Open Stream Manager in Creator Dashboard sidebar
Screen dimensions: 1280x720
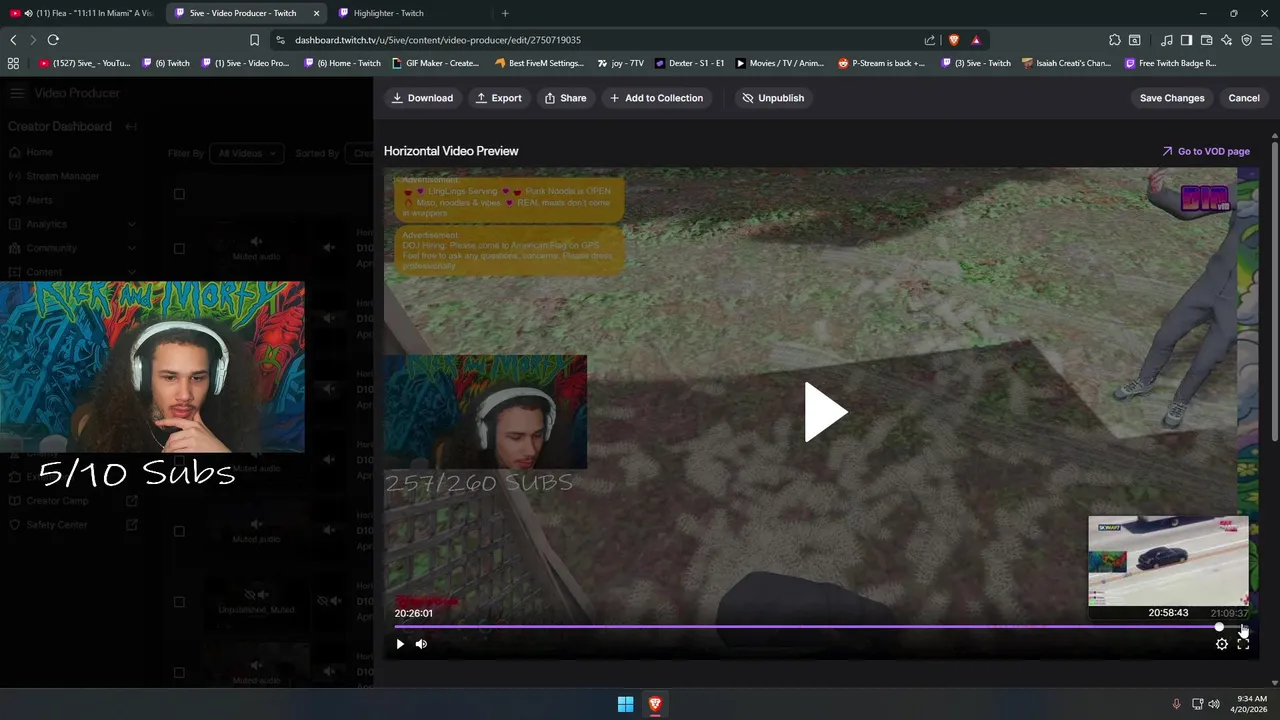click(x=63, y=176)
